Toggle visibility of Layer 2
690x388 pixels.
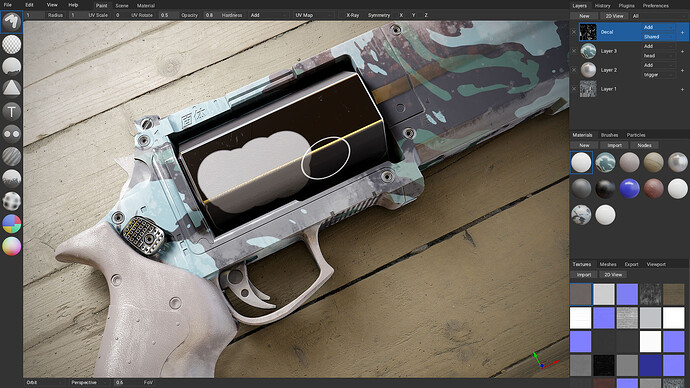tap(574, 70)
